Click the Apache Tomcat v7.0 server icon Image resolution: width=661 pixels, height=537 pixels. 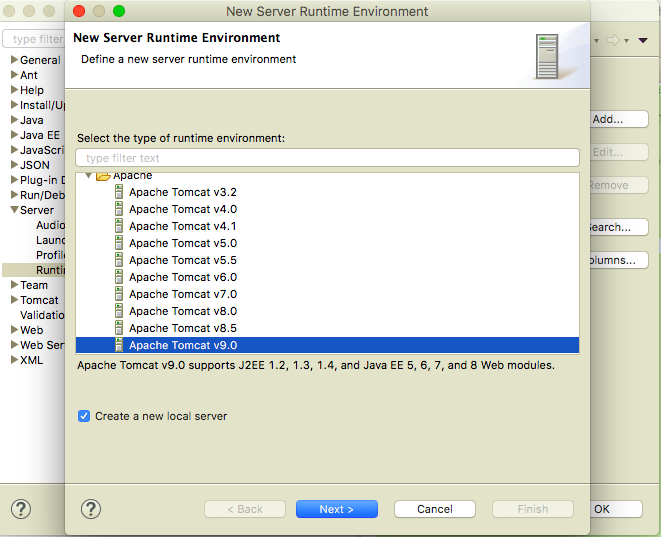[119, 294]
